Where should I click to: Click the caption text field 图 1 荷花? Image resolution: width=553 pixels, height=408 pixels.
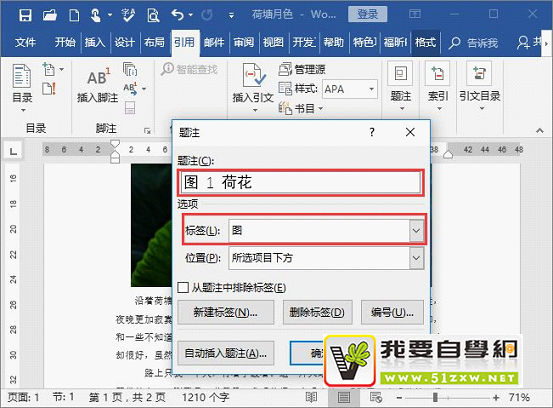(300, 183)
